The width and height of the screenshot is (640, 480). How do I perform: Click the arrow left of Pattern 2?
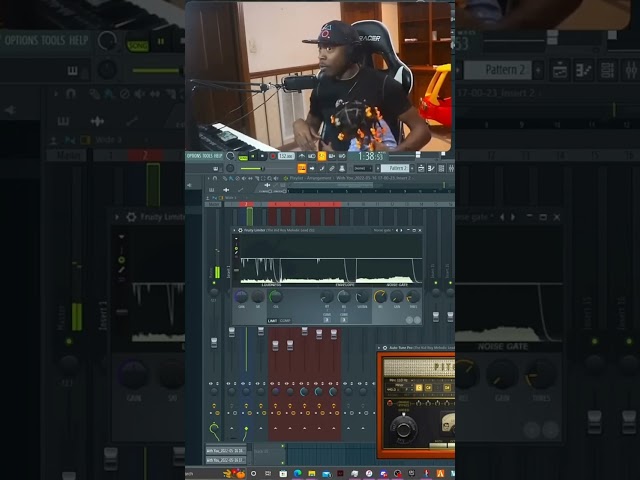click(378, 168)
